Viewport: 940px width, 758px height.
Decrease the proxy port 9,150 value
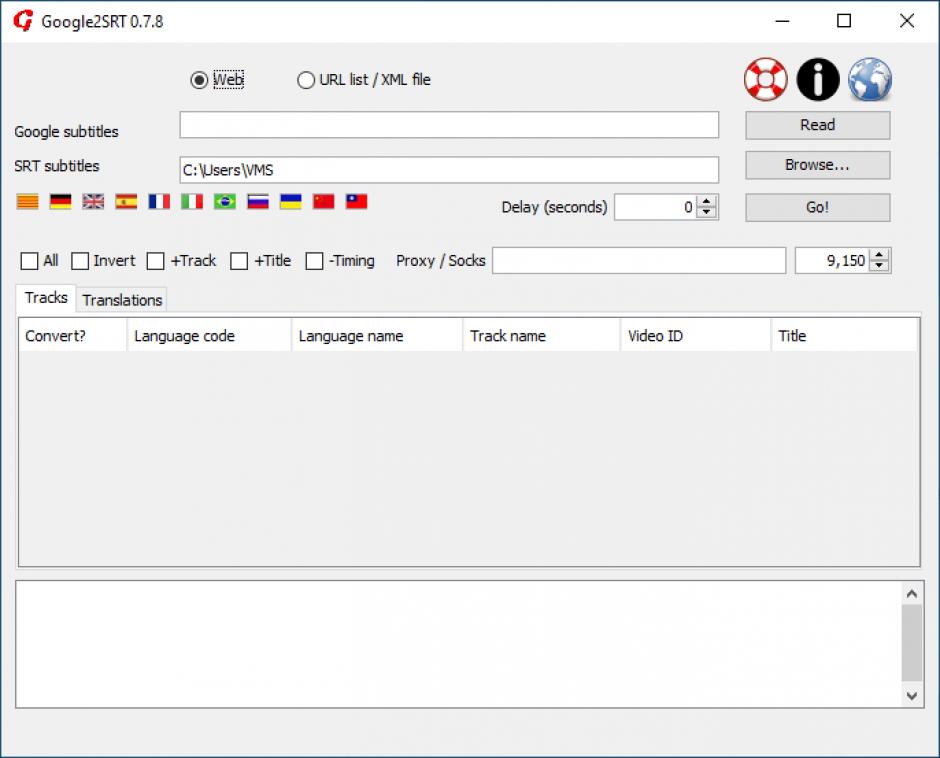879,266
